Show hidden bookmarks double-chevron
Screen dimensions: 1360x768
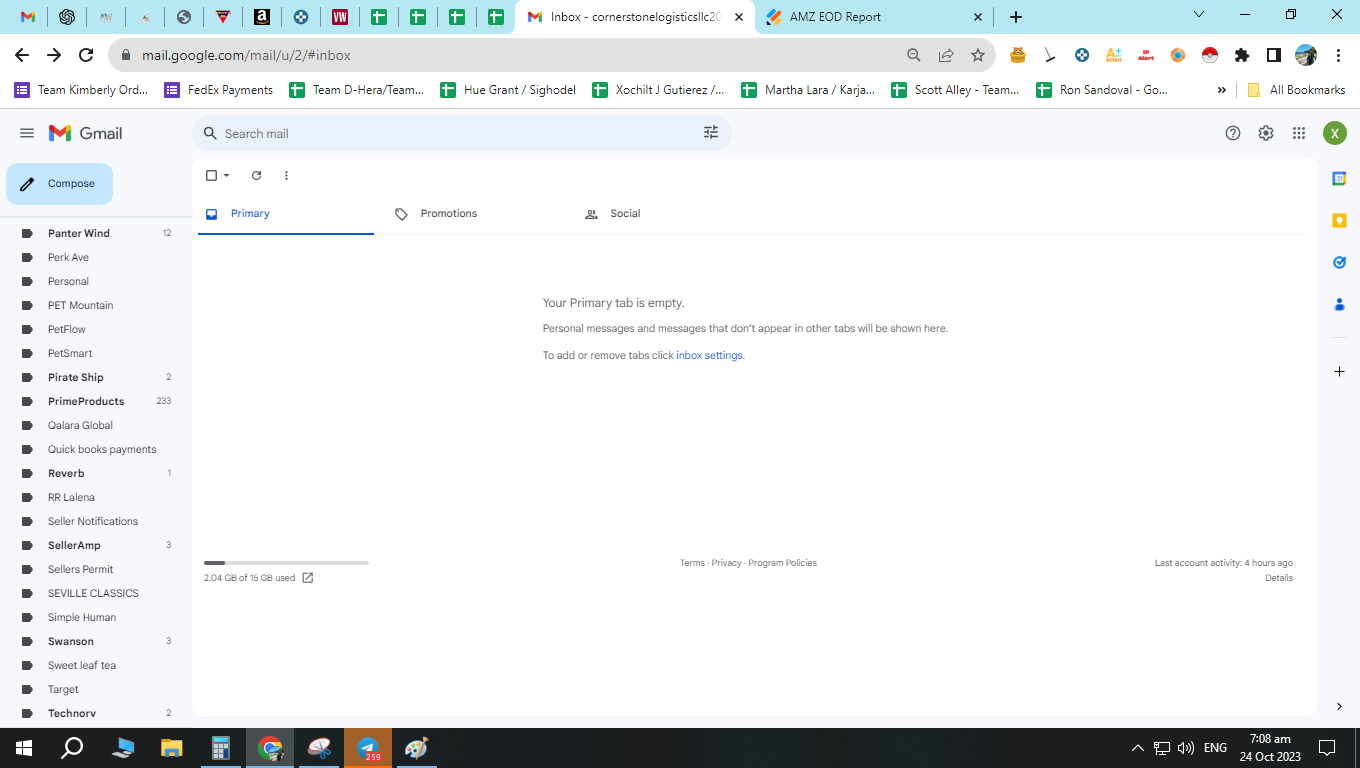pyautogui.click(x=1221, y=90)
